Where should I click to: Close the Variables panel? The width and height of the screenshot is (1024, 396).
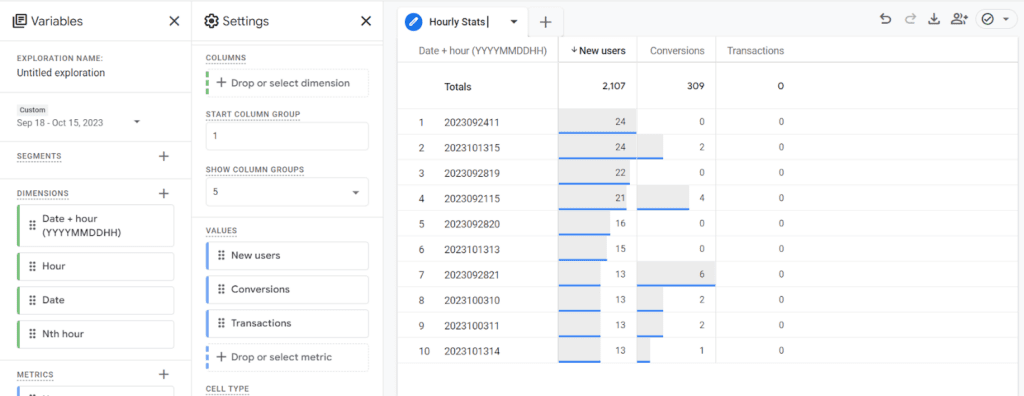pos(174,22)
